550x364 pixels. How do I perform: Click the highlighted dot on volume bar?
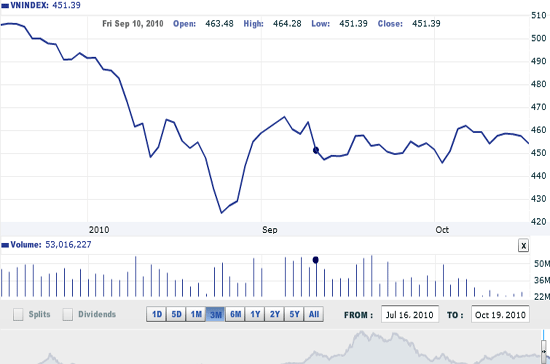316,260
